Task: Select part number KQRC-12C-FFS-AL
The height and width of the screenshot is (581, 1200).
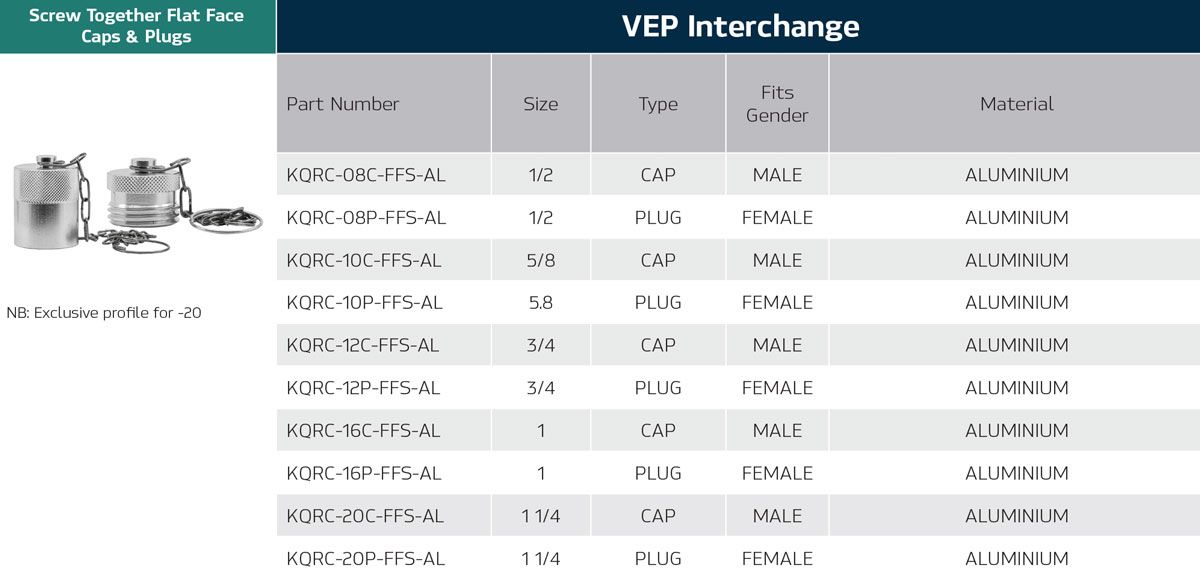Action: (363, 345)
